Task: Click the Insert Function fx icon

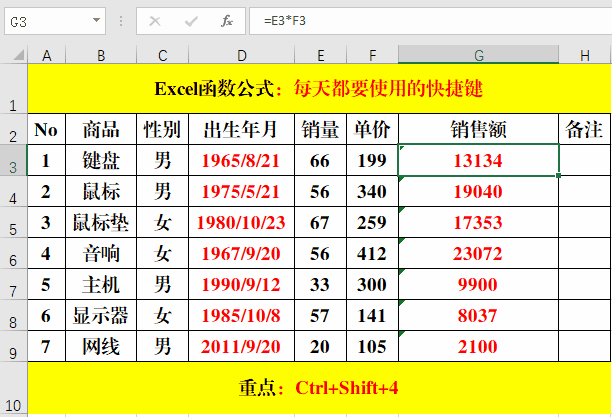Action: [227, 21]
